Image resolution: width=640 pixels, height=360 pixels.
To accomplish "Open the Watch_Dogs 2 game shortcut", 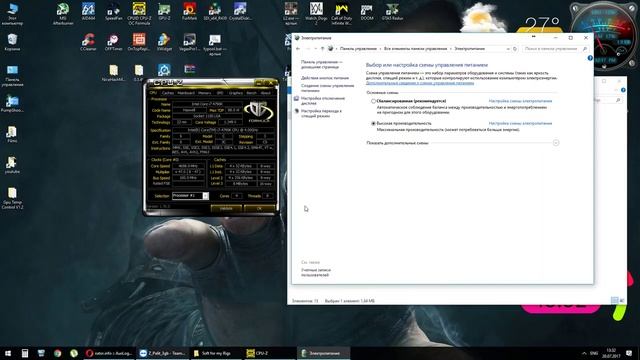I will (x=316, y=13).
